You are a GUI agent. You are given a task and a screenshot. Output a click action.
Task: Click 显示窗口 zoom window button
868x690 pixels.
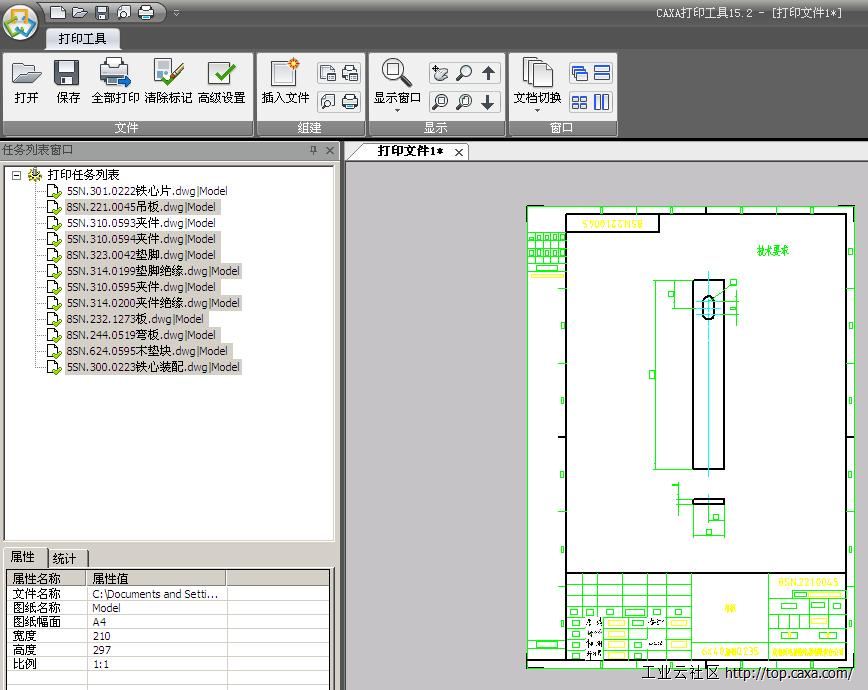[397, 81]
